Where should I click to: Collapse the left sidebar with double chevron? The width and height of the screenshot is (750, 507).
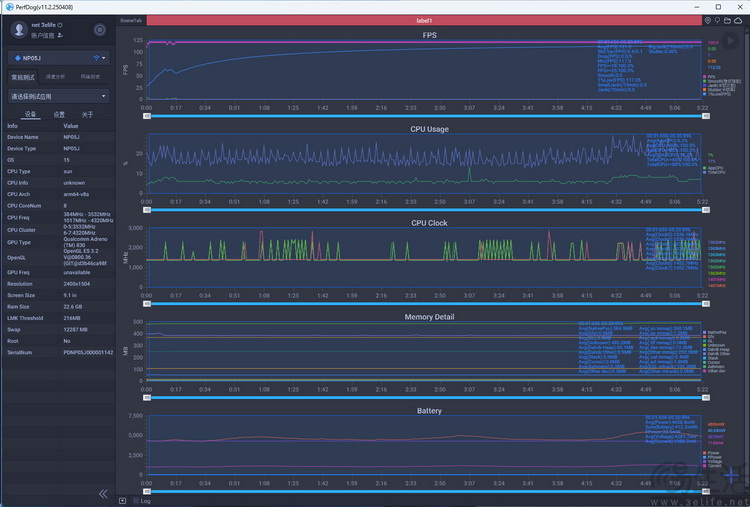(x=102, y=493)
